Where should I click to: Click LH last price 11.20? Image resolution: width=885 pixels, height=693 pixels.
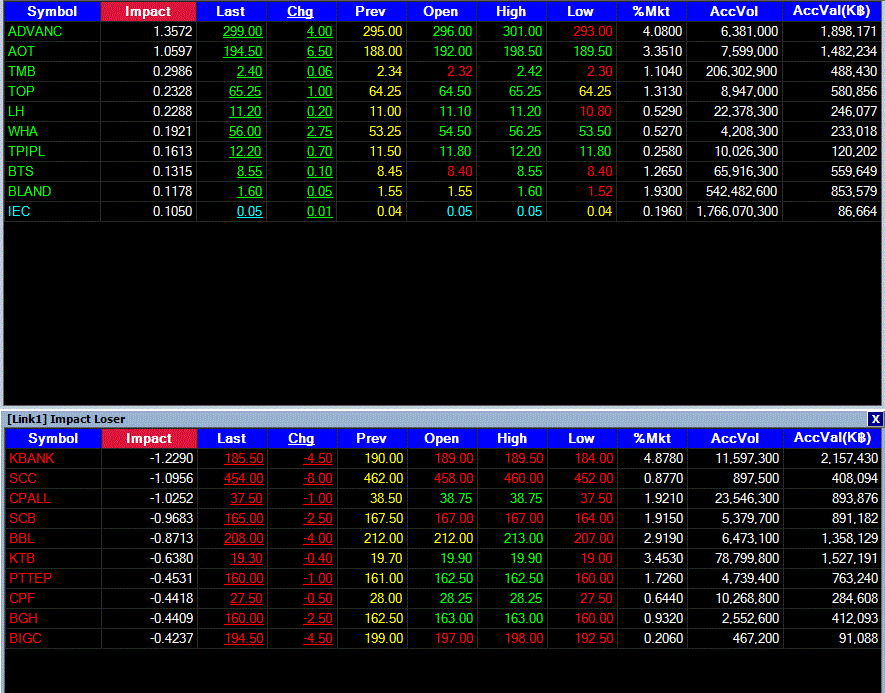click(246, 112)
